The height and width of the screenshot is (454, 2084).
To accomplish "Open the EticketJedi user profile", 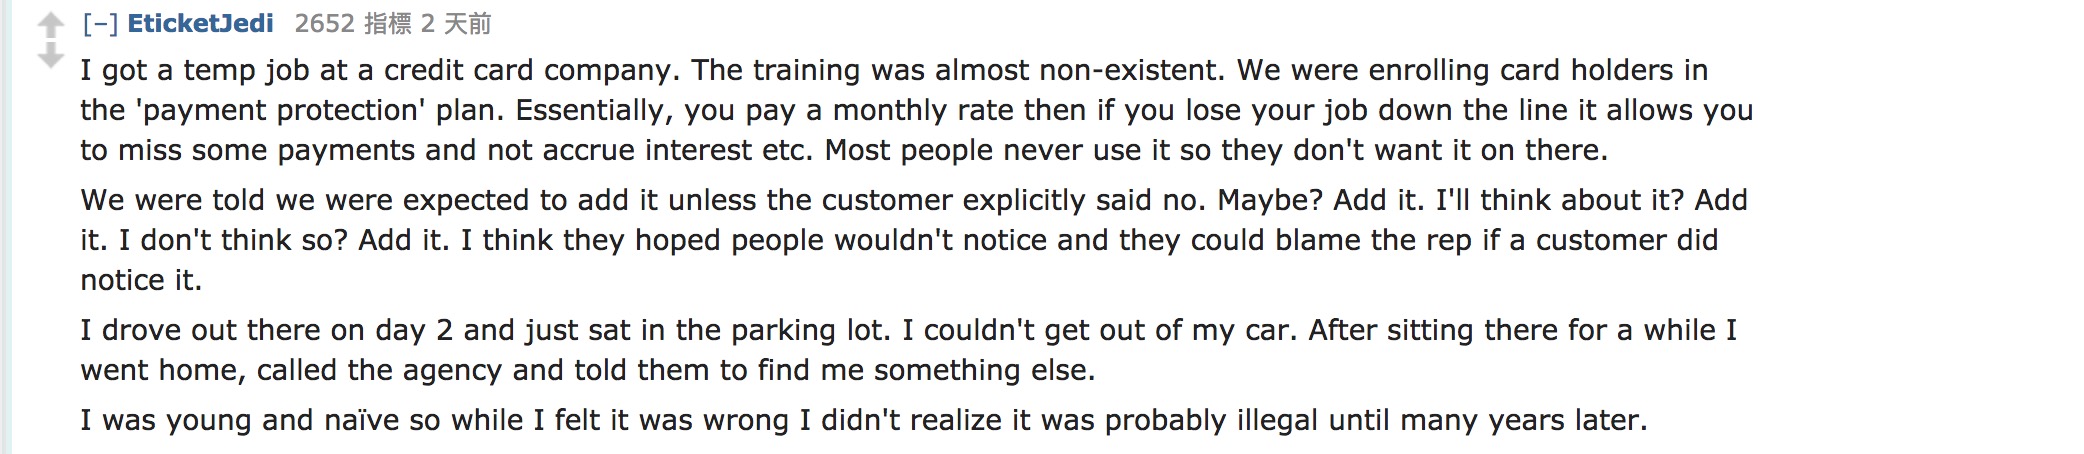I will pos(200,23).
